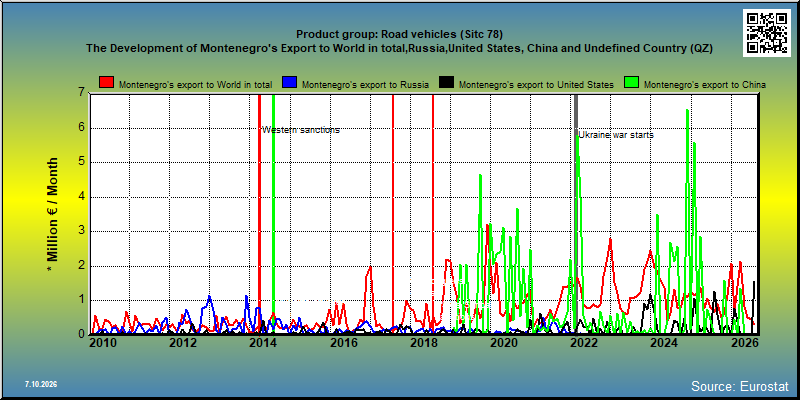The height and width of the screenshot is (400, 800).
Task: Click the subtitle about Montenegro's Export to World
Action: 399,48
